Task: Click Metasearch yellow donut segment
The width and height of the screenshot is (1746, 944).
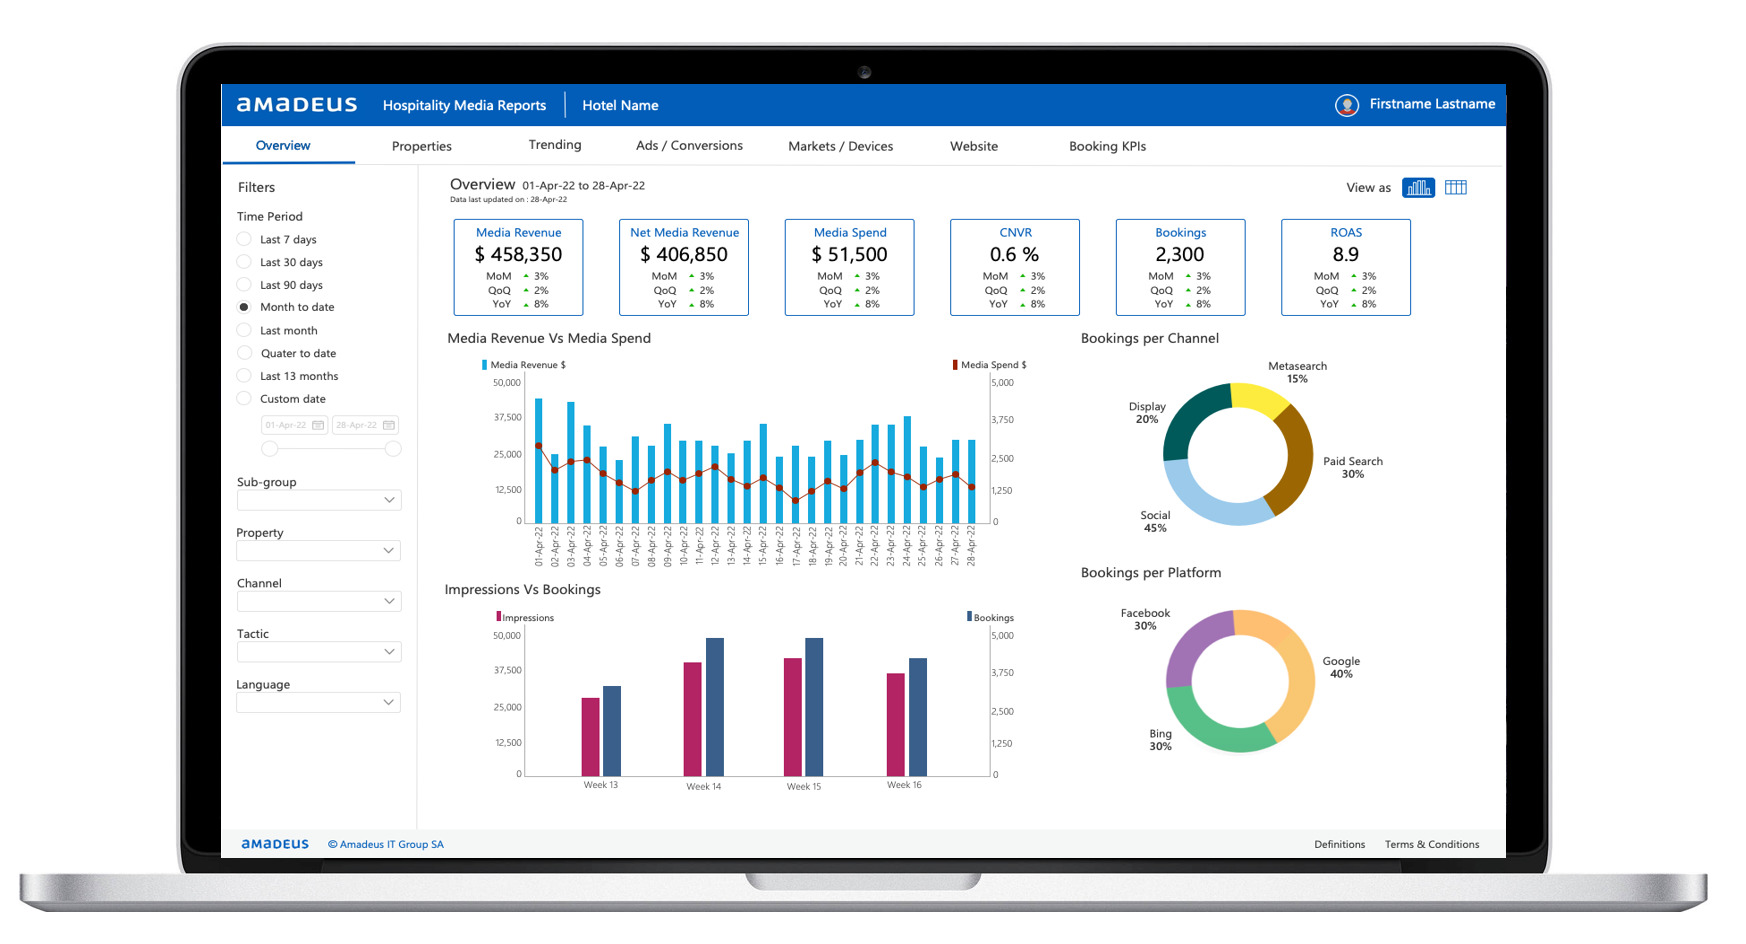Action: click(1260, 397)
